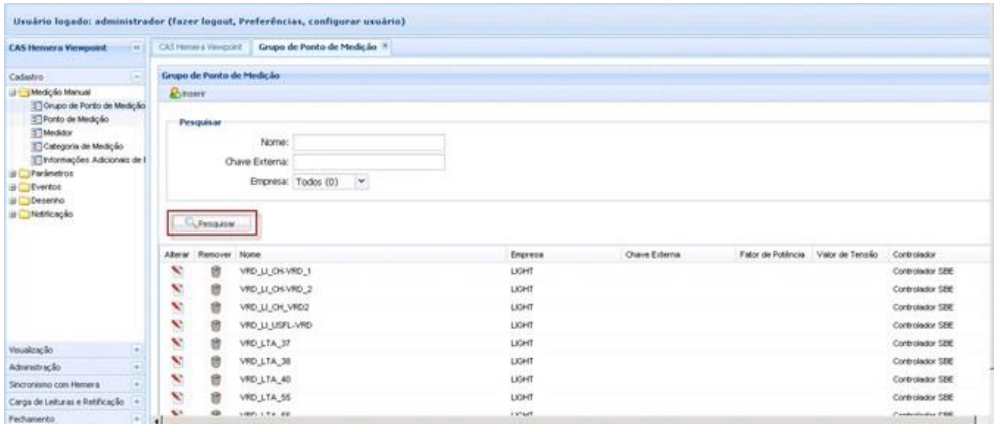
Task: Click the edit icon for VRD_LI_CH-VRD_1
Action: (x=176, y=272)
